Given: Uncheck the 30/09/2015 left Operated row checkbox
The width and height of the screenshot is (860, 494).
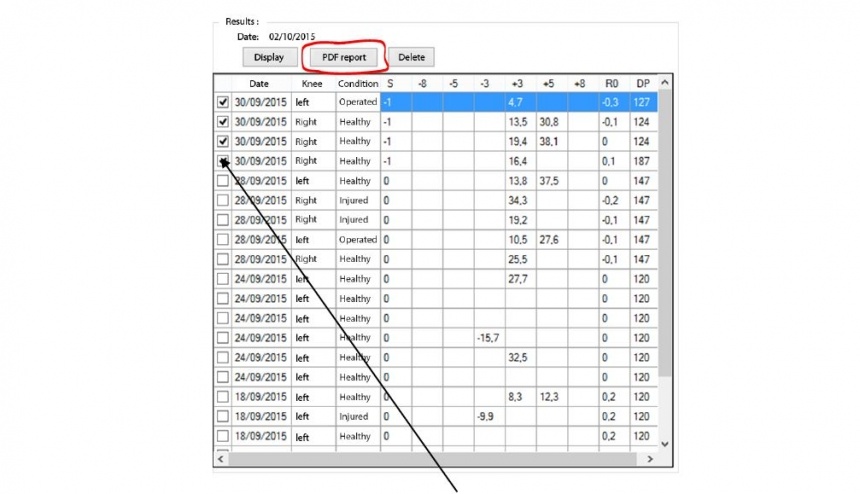Looking at the screenshot, I should [222, 102].
